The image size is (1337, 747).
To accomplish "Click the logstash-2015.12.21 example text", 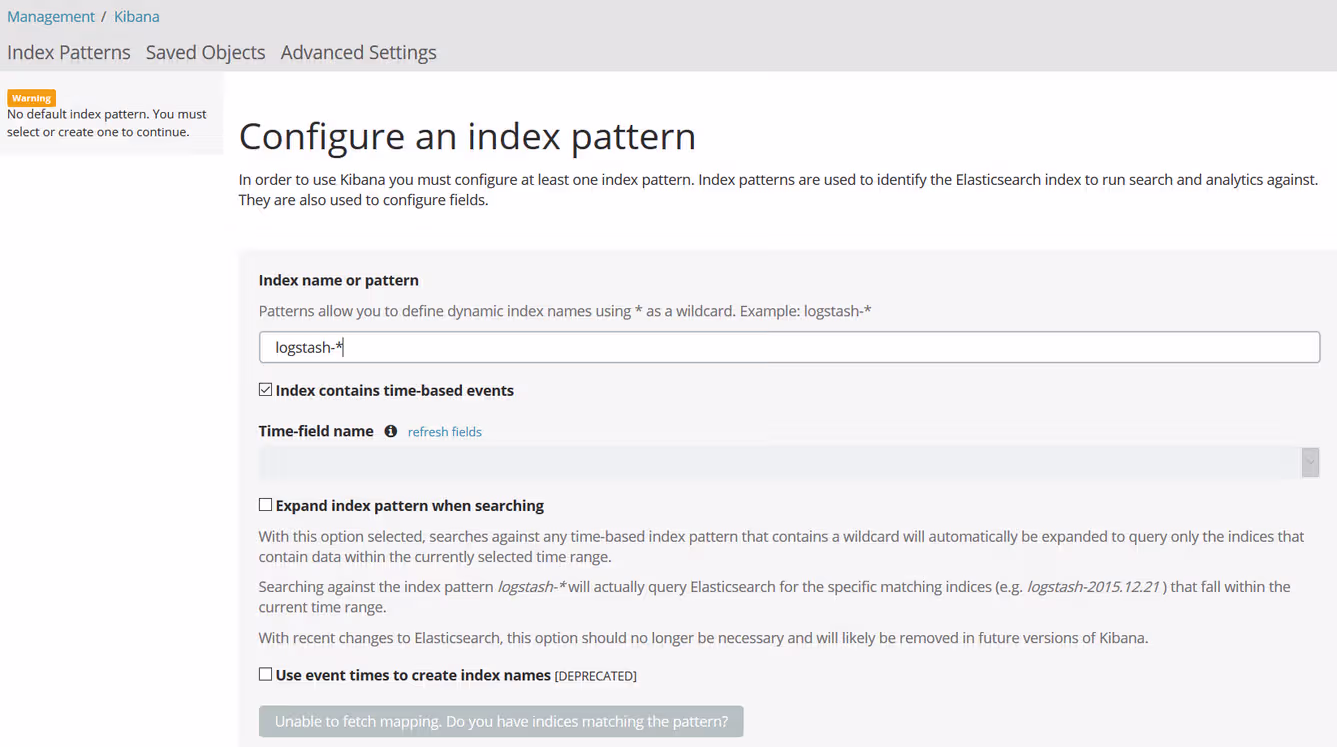I will pyautogui.click(x=1093, y=586).
